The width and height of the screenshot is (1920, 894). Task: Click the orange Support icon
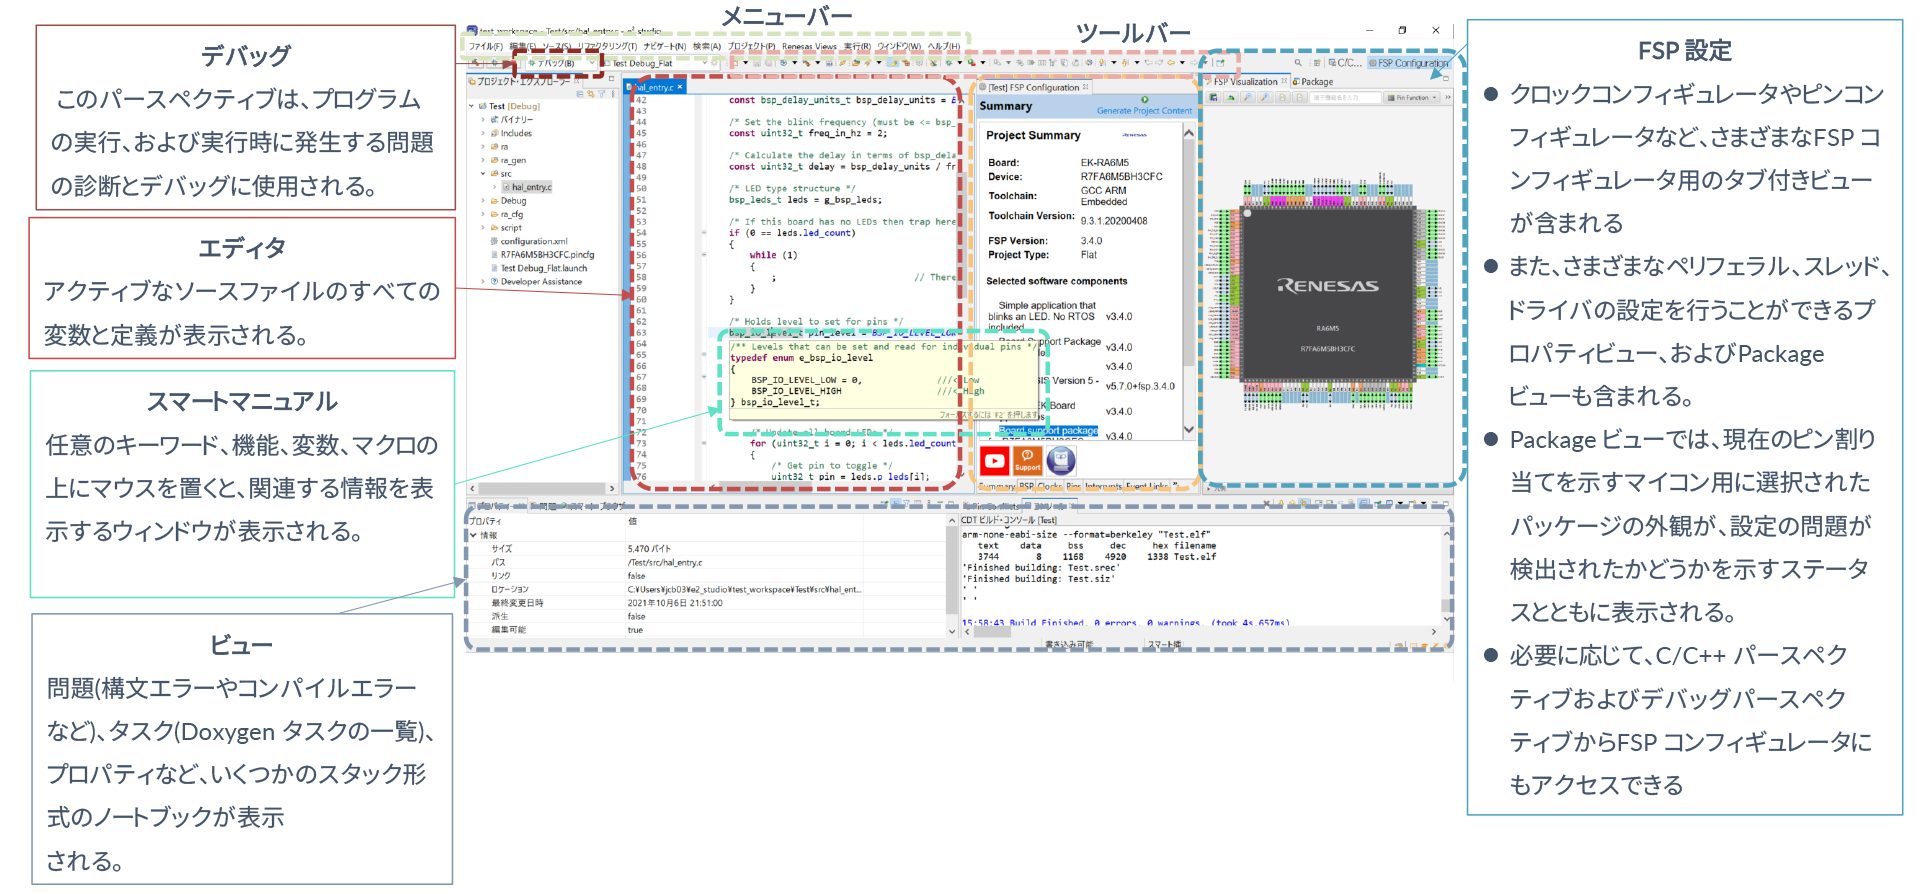pyautogui.click(x=1027, y=461)
